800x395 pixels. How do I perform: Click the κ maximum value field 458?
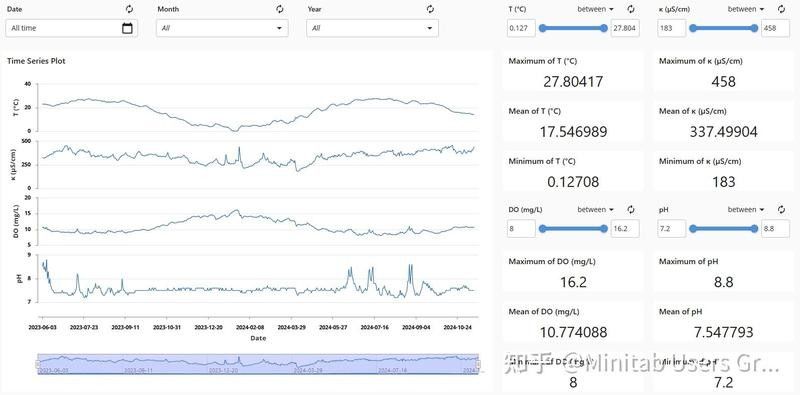click(776, 28)
